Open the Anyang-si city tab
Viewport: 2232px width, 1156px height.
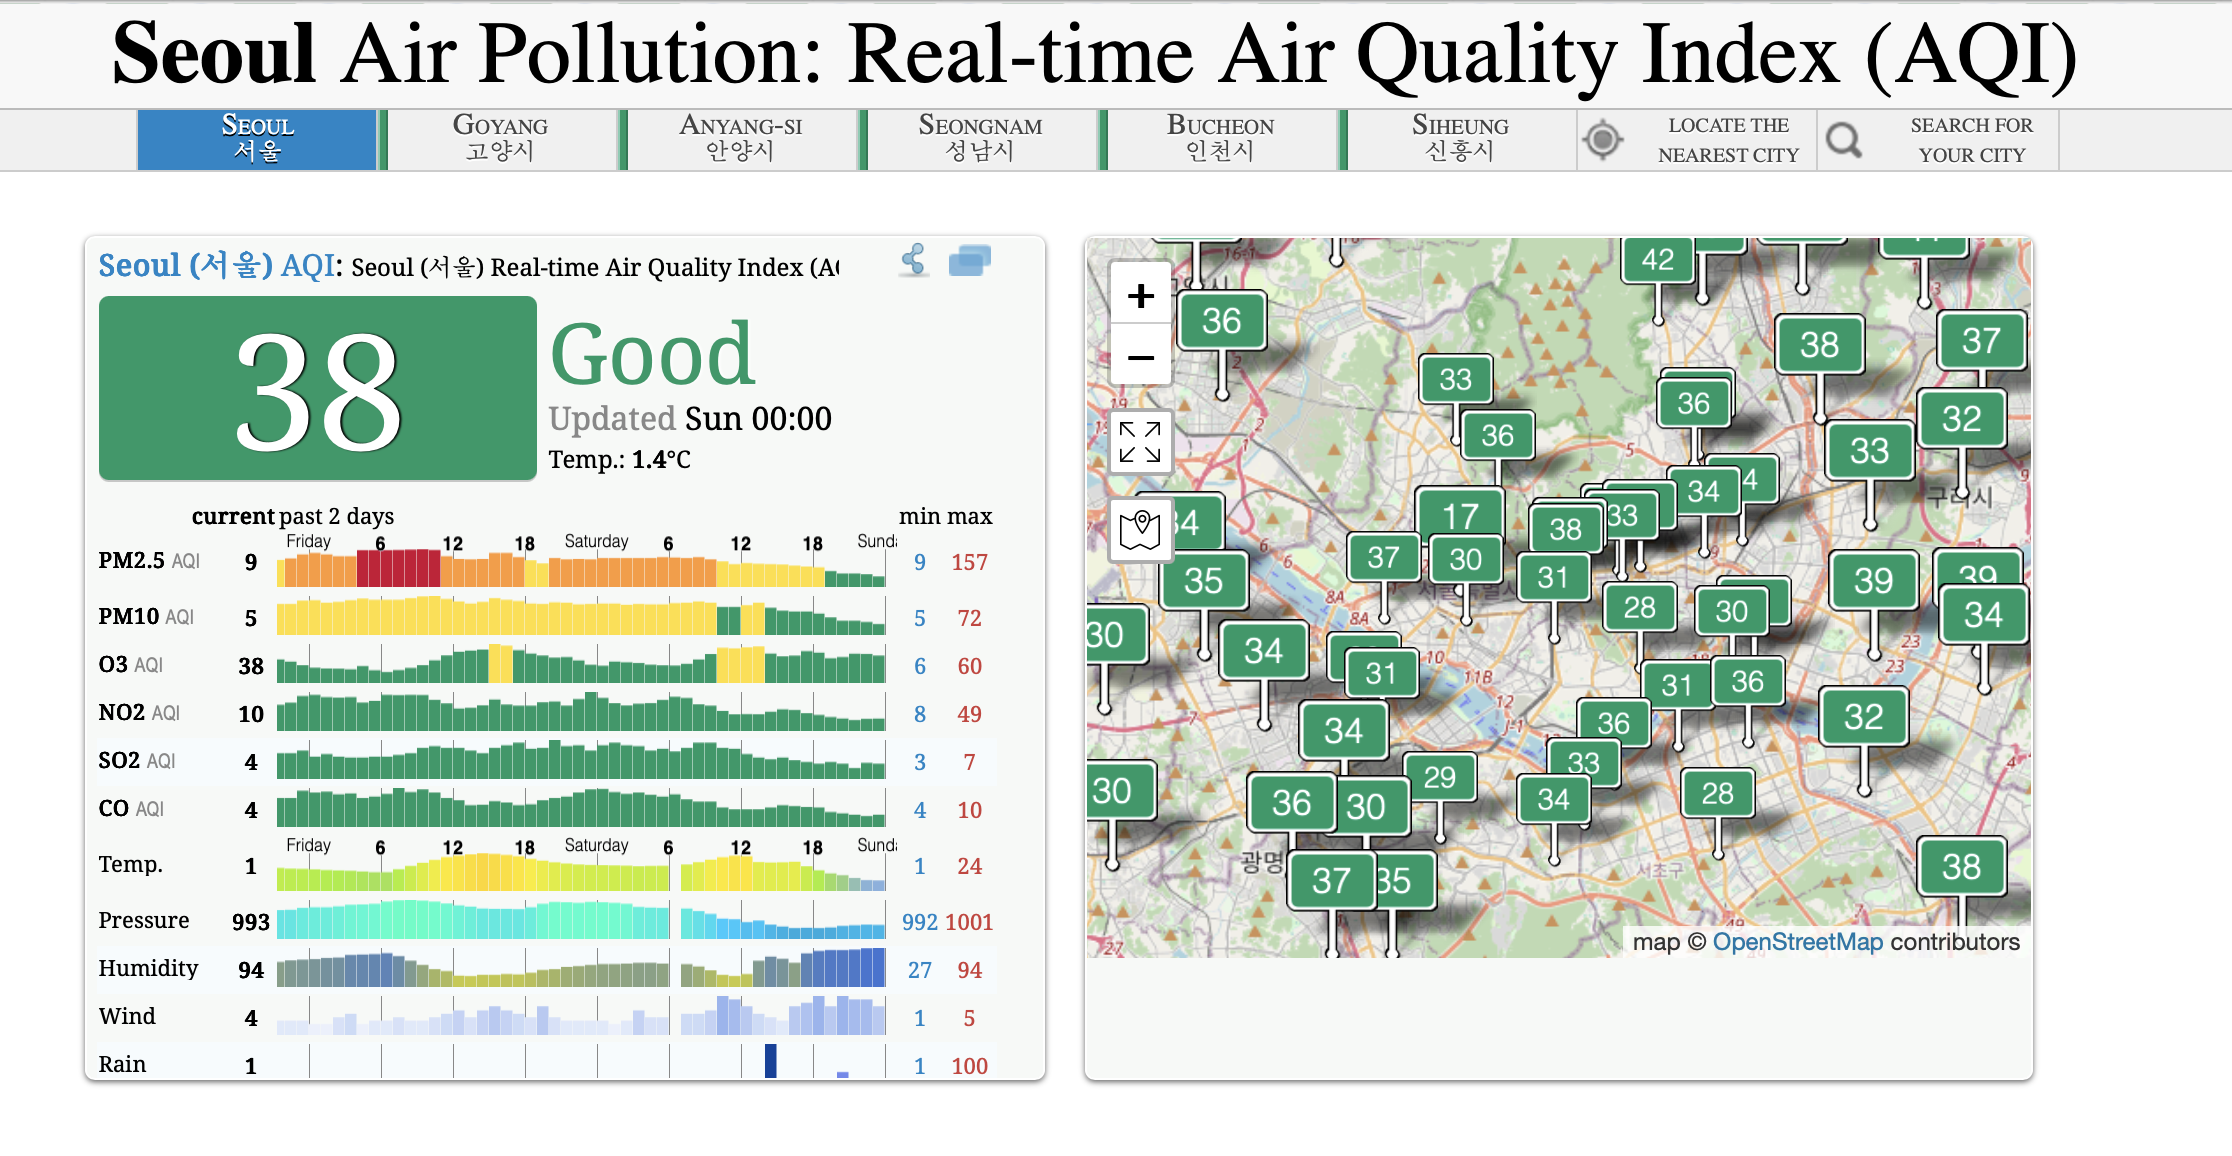740,139
